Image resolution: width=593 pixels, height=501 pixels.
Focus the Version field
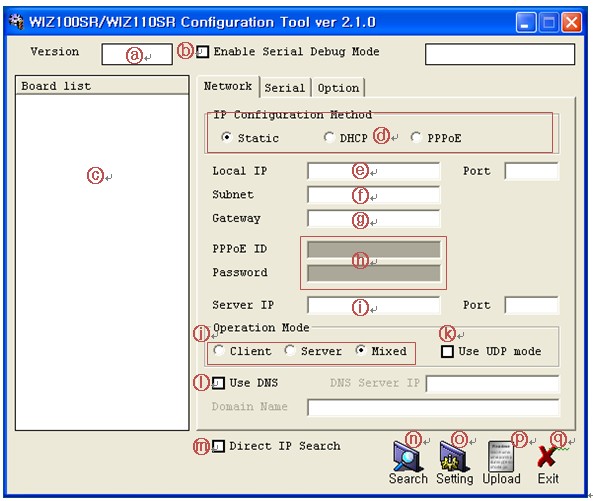coord(137,54)
